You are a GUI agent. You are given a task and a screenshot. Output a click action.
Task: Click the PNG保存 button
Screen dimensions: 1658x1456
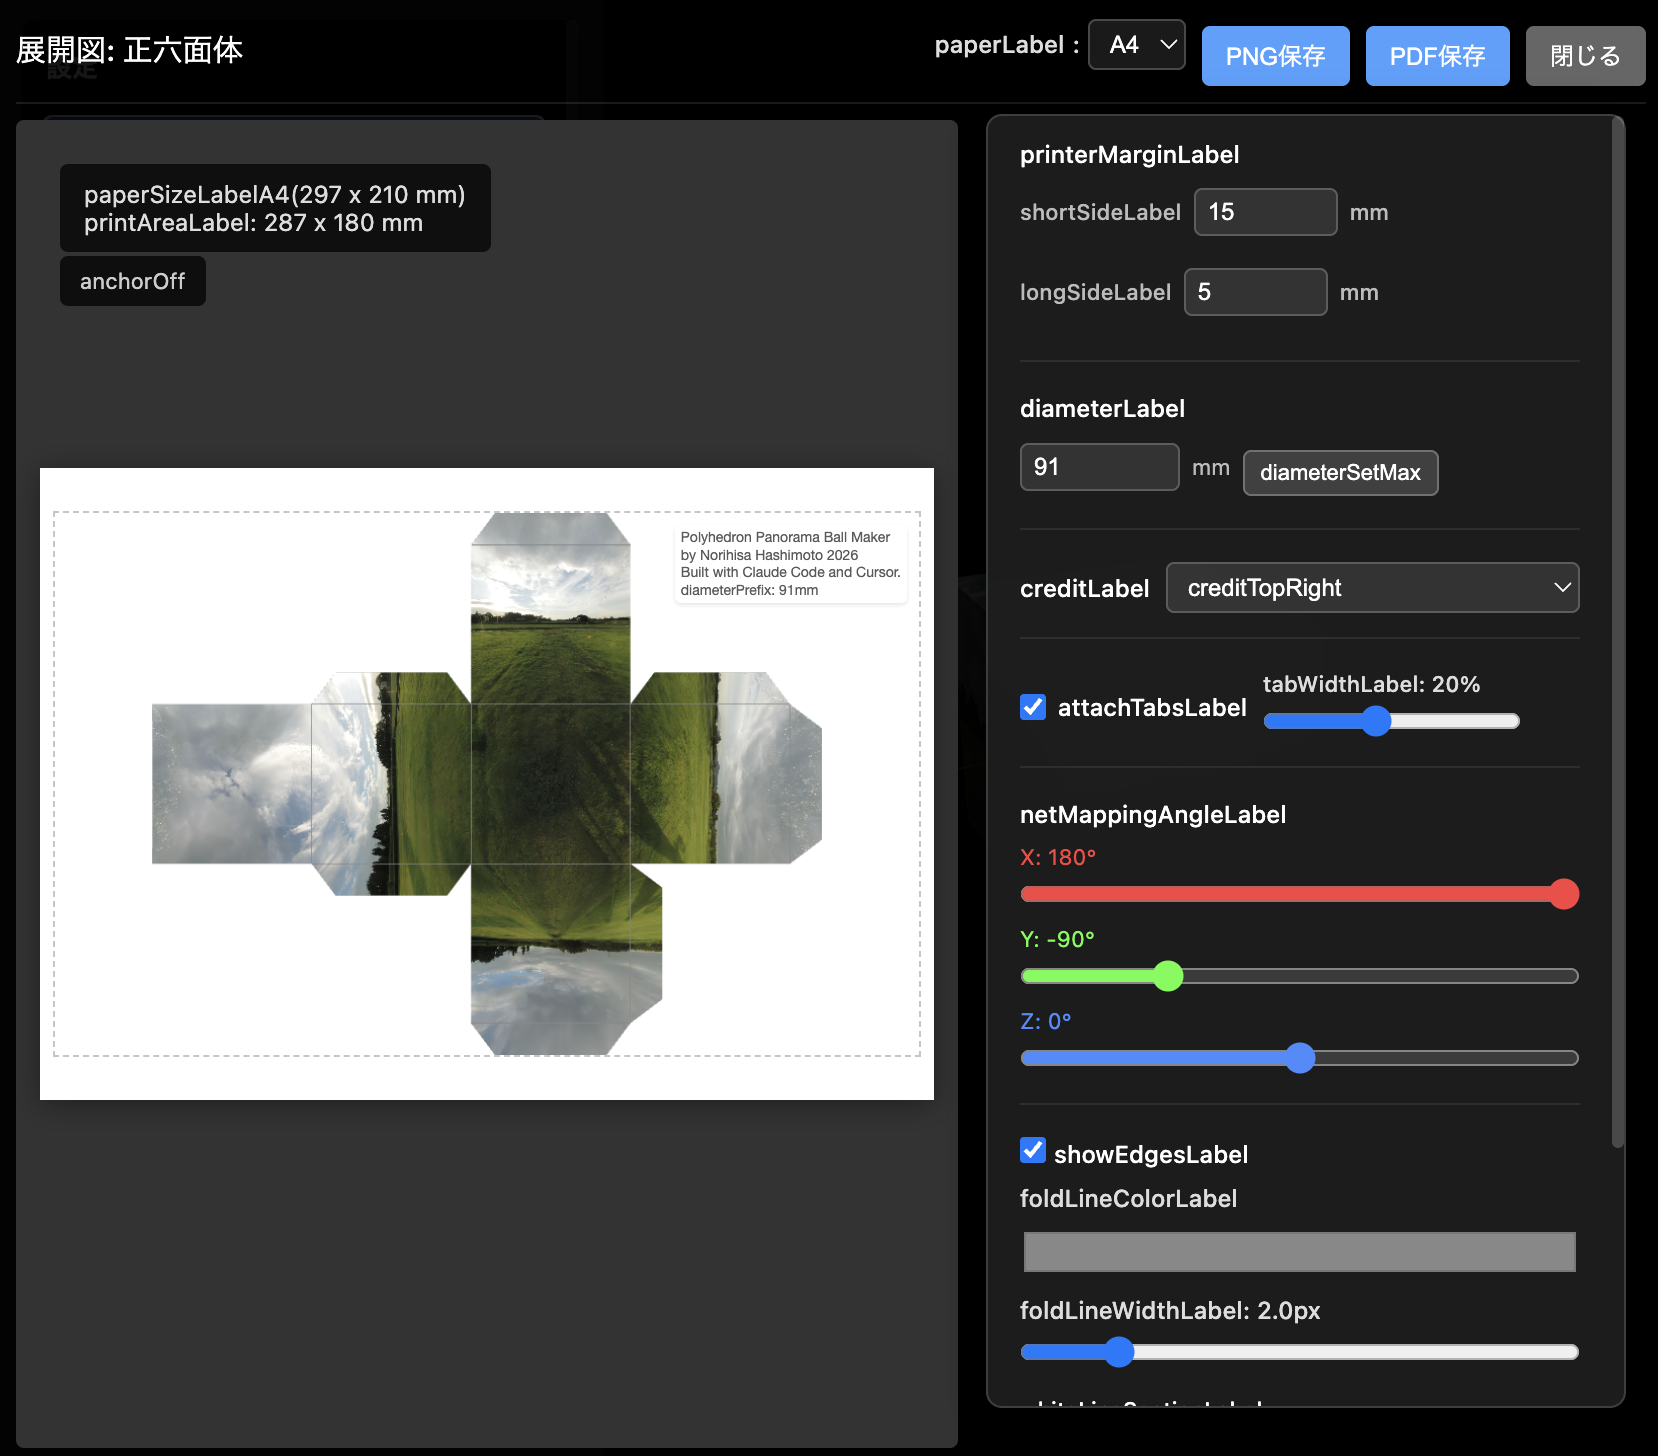[1275, 56]
